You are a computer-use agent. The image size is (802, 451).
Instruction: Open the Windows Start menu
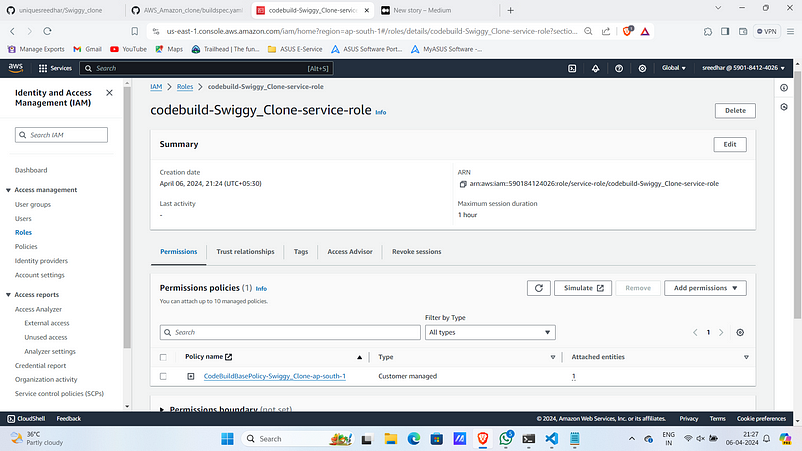(227, 439)
